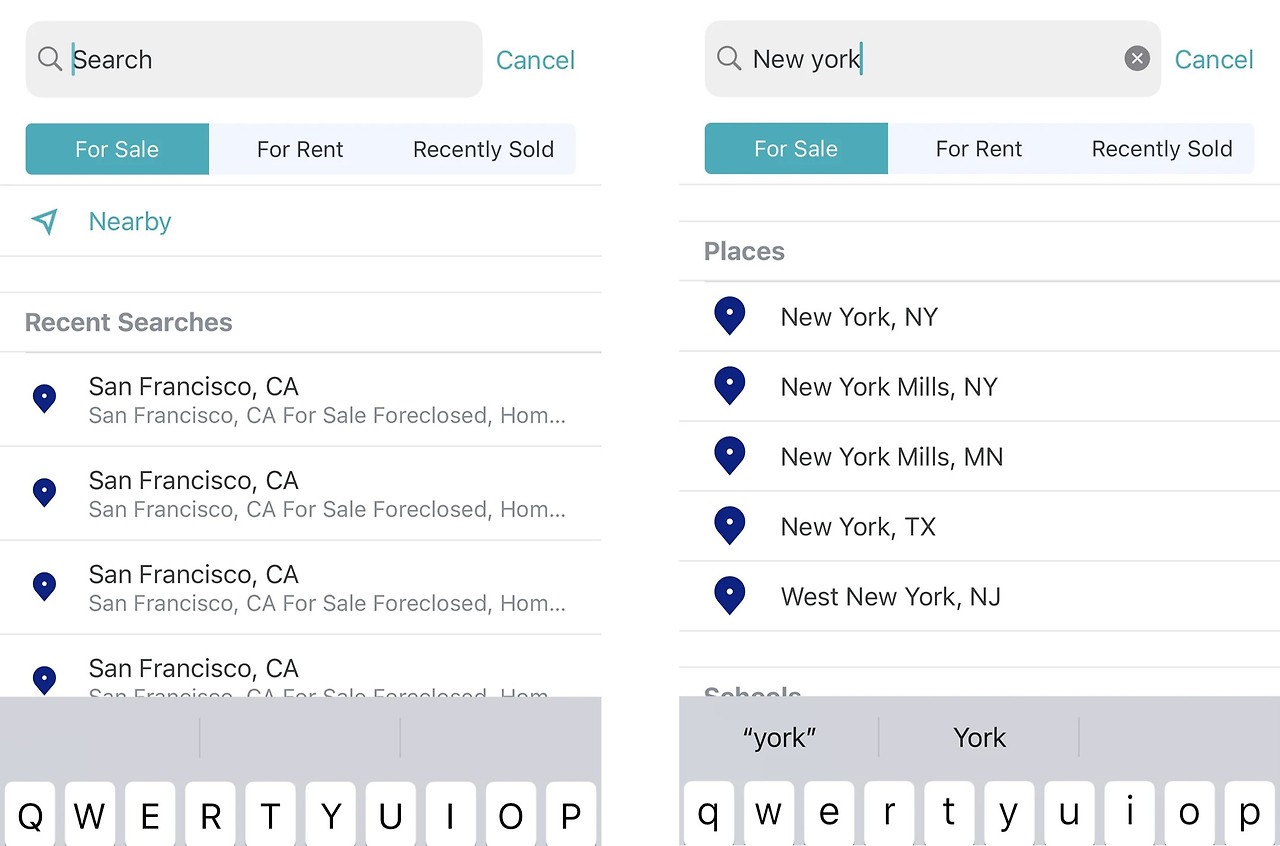Tap pin icon of first San Francisco search
Screen dimensions: 1280x846
[44, 398]
